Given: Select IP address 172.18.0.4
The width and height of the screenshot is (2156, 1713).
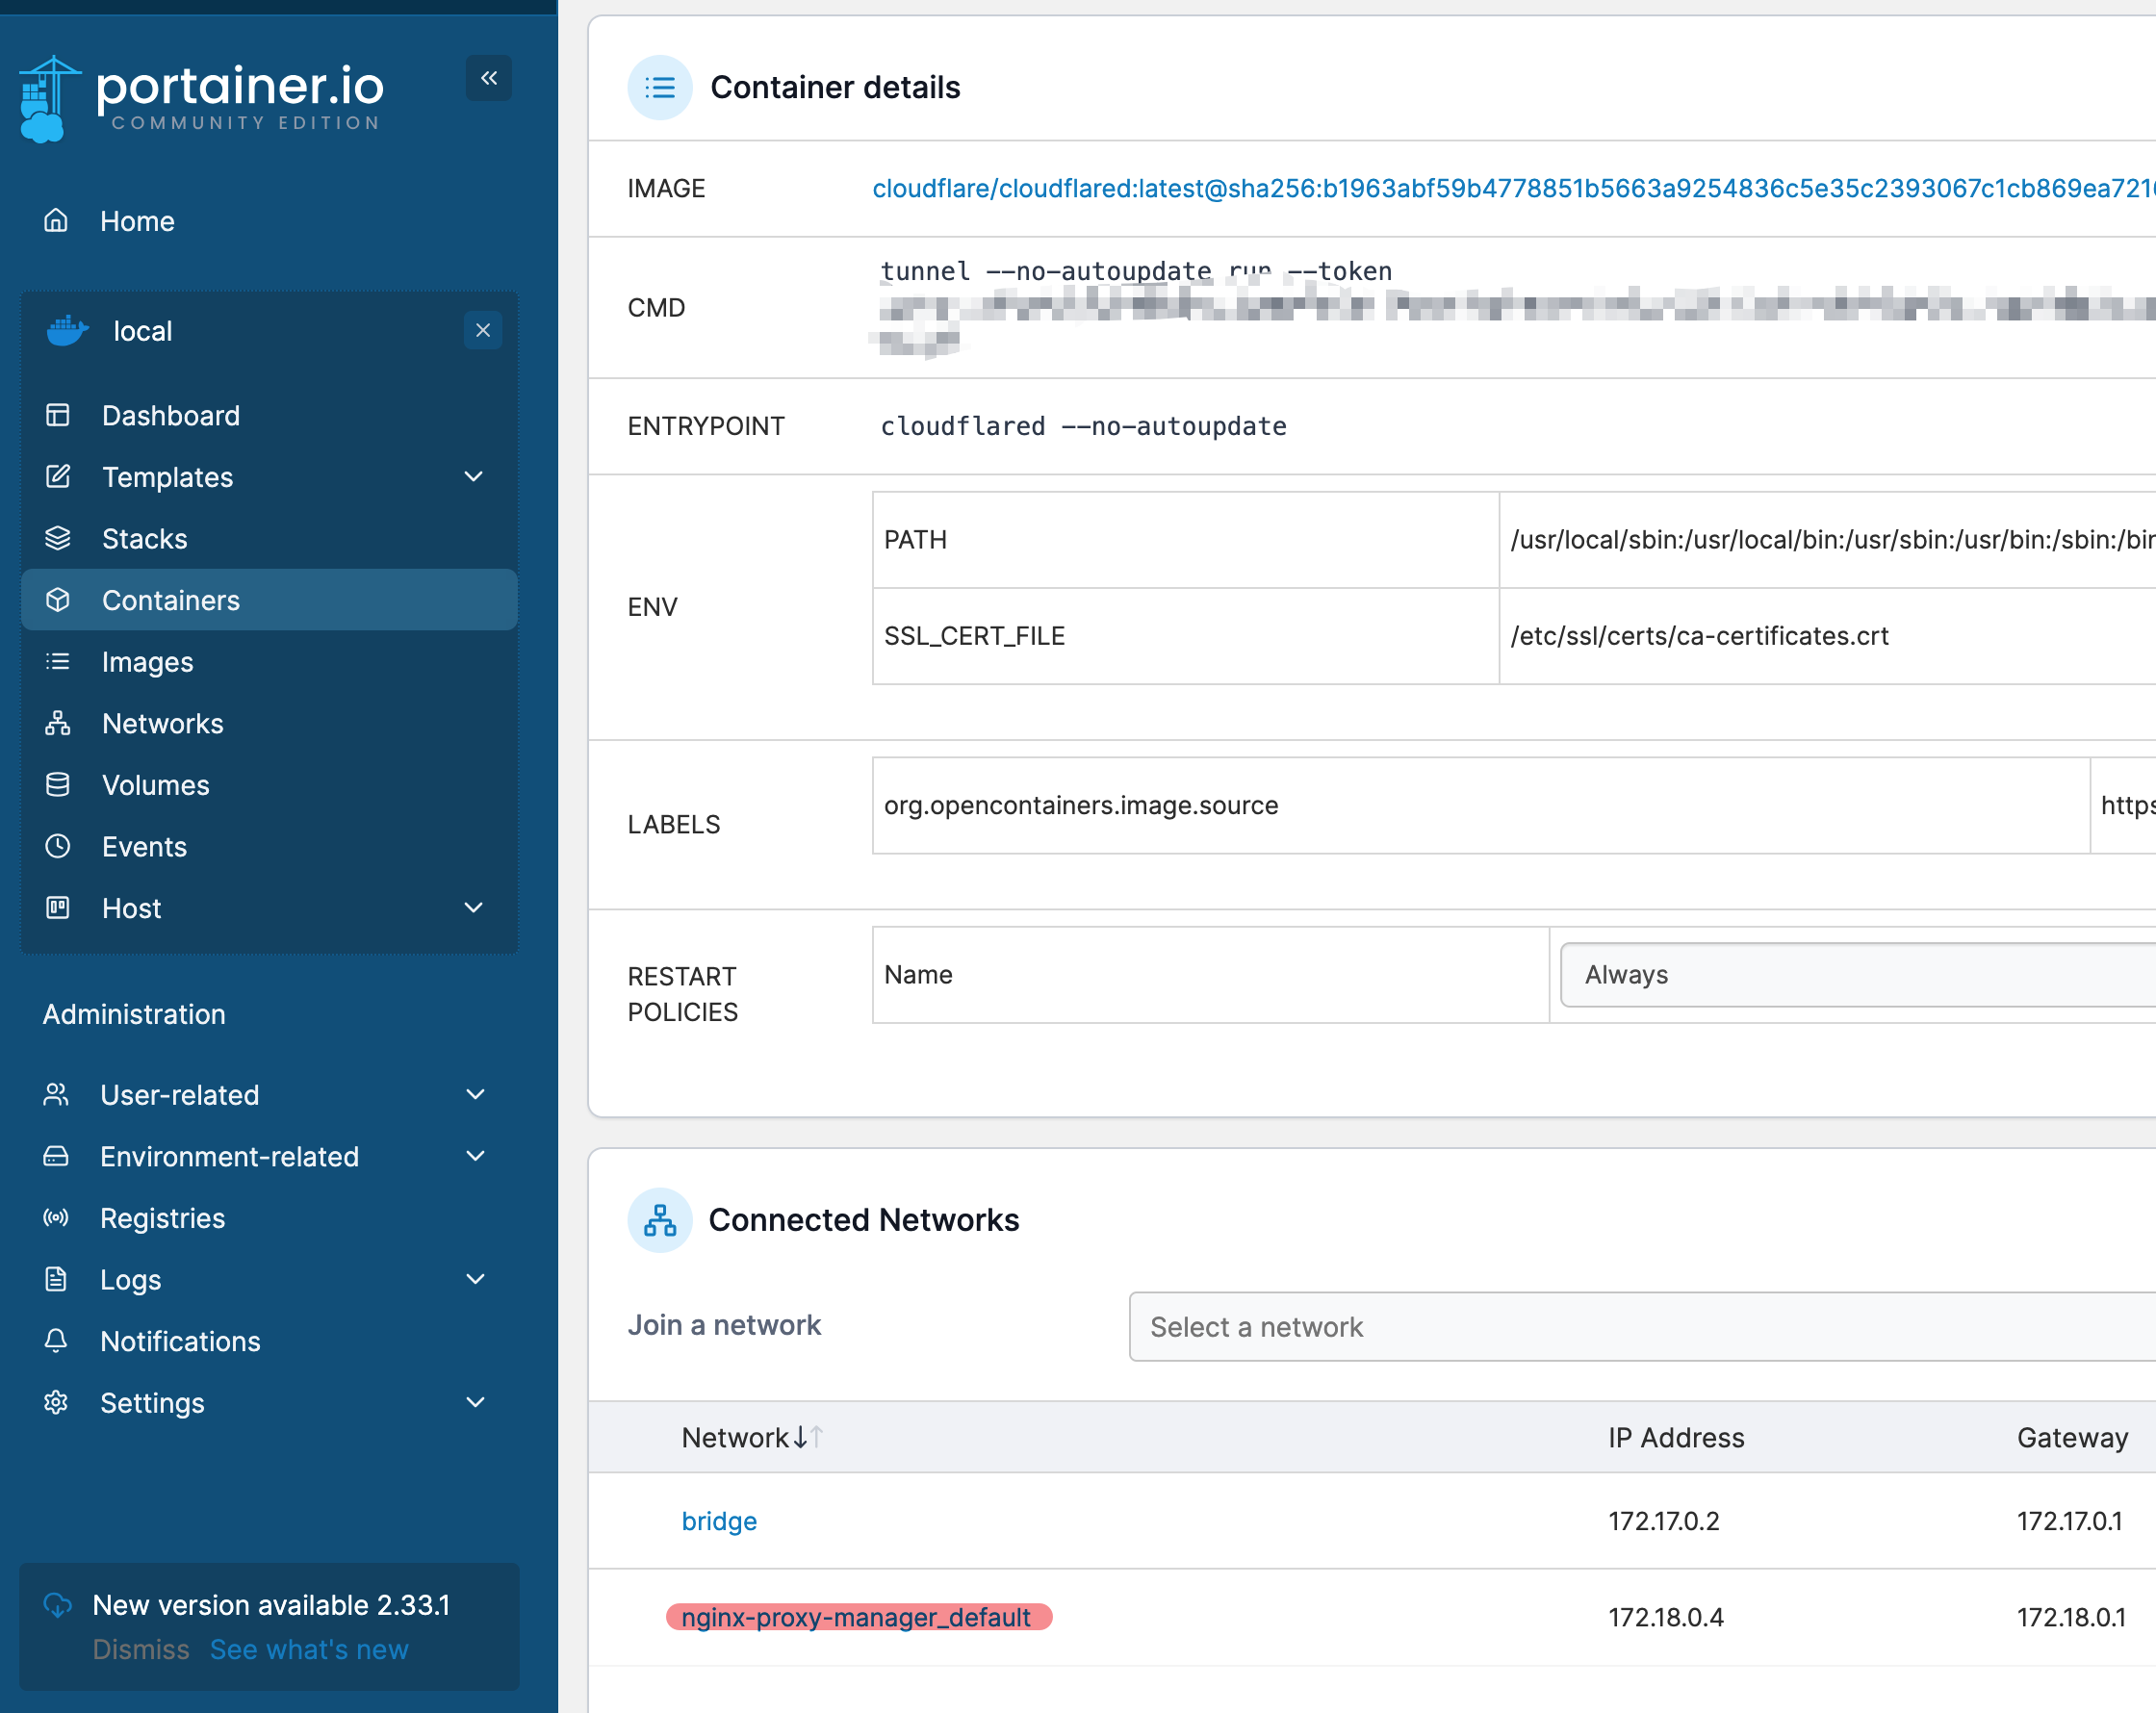Looking at the screenshot, I should click(1666, 1617).
